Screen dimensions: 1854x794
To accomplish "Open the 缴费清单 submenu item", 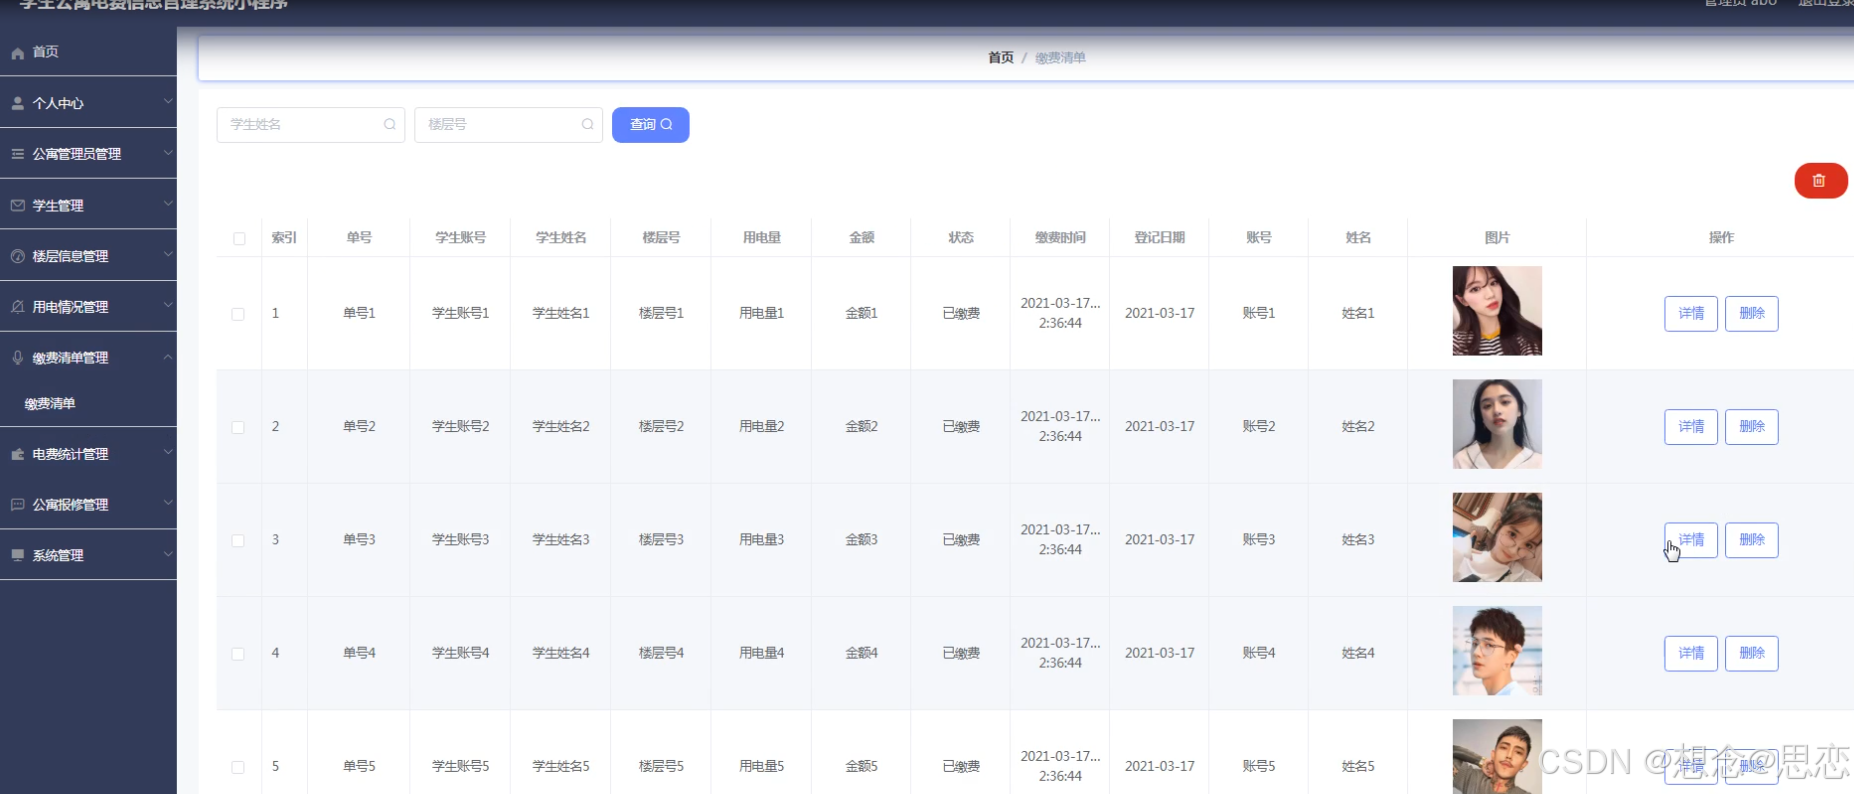I will 88,404.
